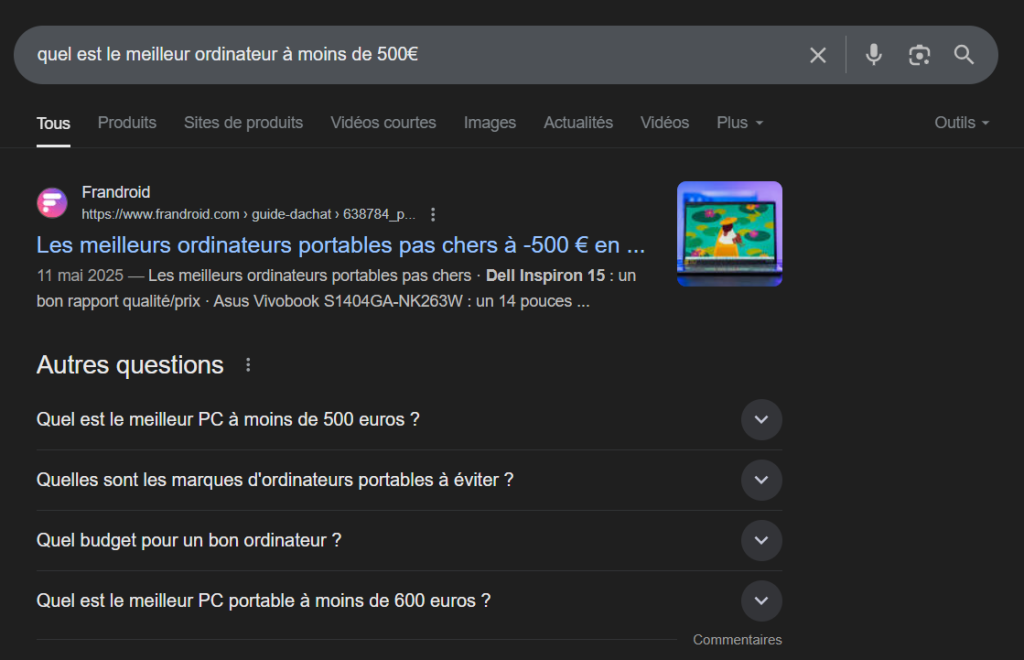Expand the question about meilleur PC à 500 euros
1024x660 pixels.
[x=761, y=419]
